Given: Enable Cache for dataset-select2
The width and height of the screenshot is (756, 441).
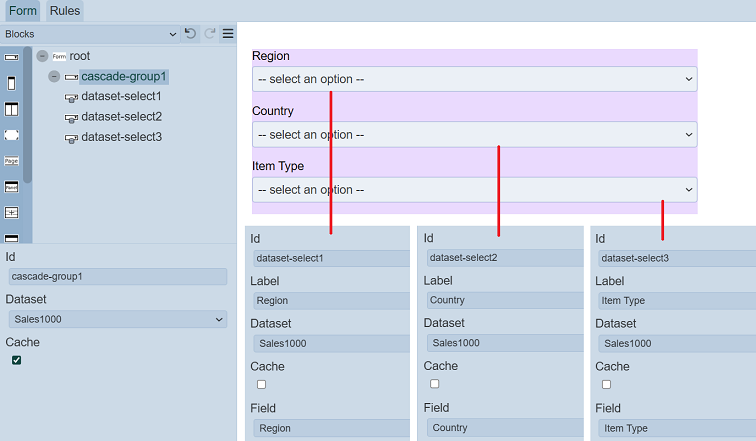Looking at the screenshot, I should (435, 384).
